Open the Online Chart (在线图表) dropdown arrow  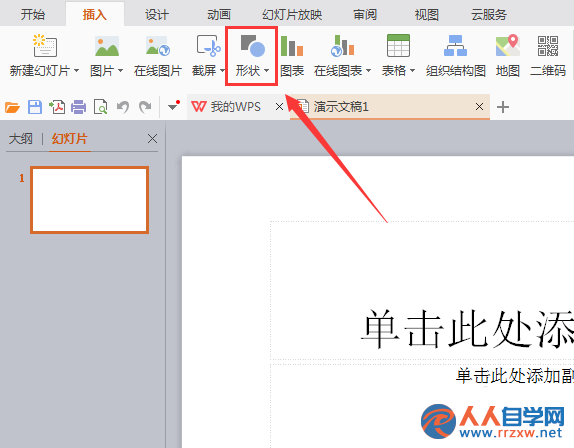click(x=368, y=71)
